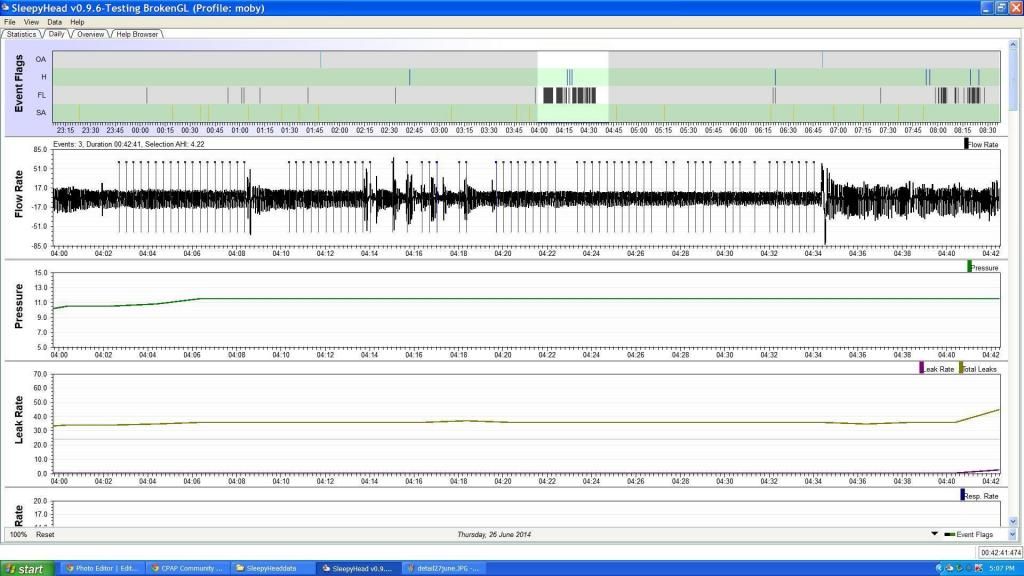The image size is (1024, 576).
Task: Click the SleepyHead title bar app icon
Action: tap(5, 8)
